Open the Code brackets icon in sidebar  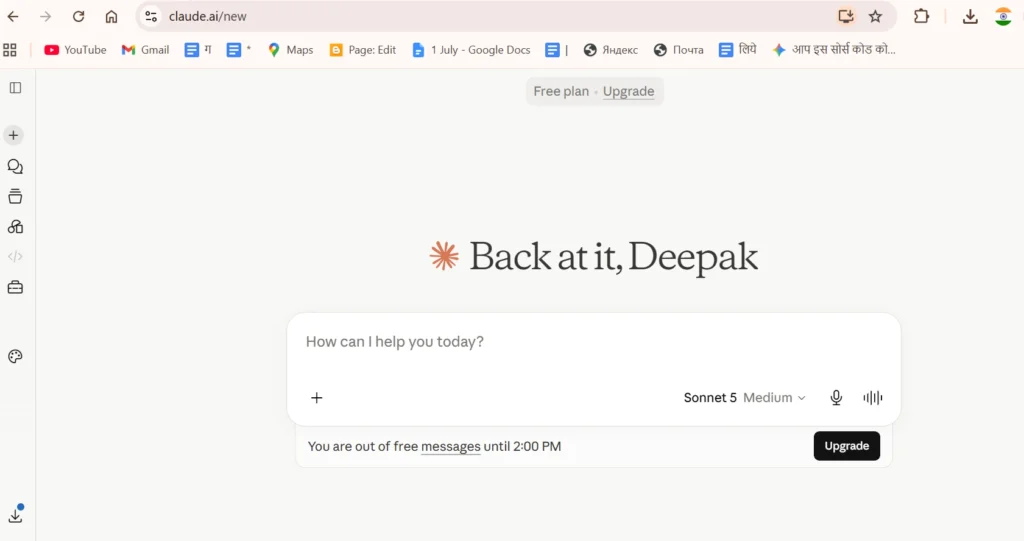coord(15,256)
